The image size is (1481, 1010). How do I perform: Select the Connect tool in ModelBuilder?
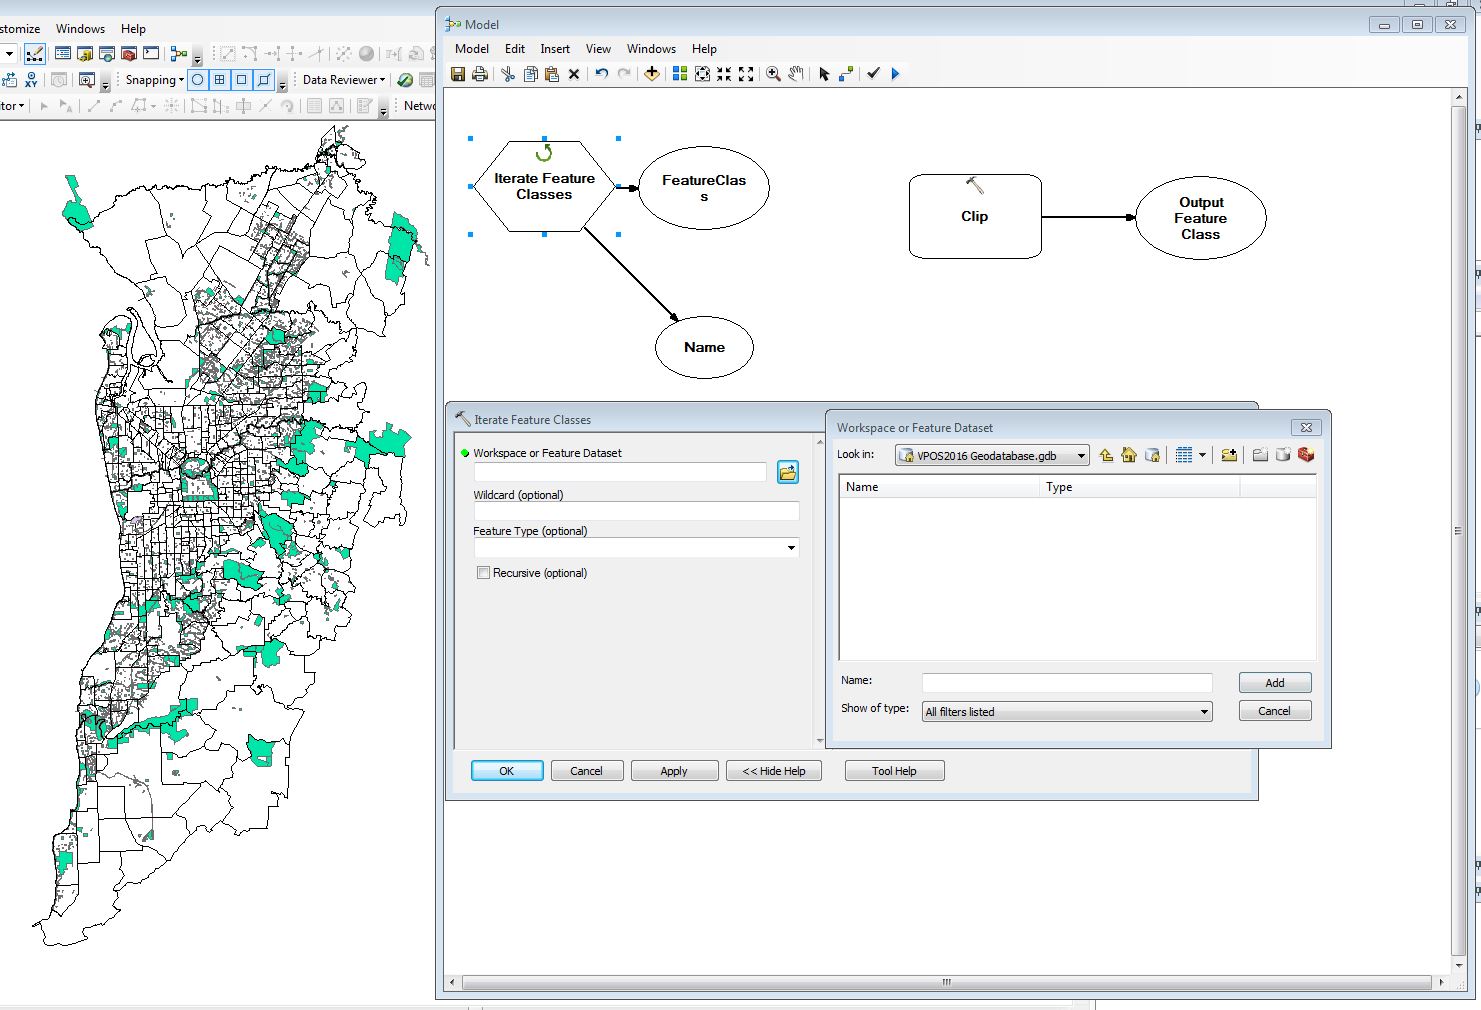point(846,73)
